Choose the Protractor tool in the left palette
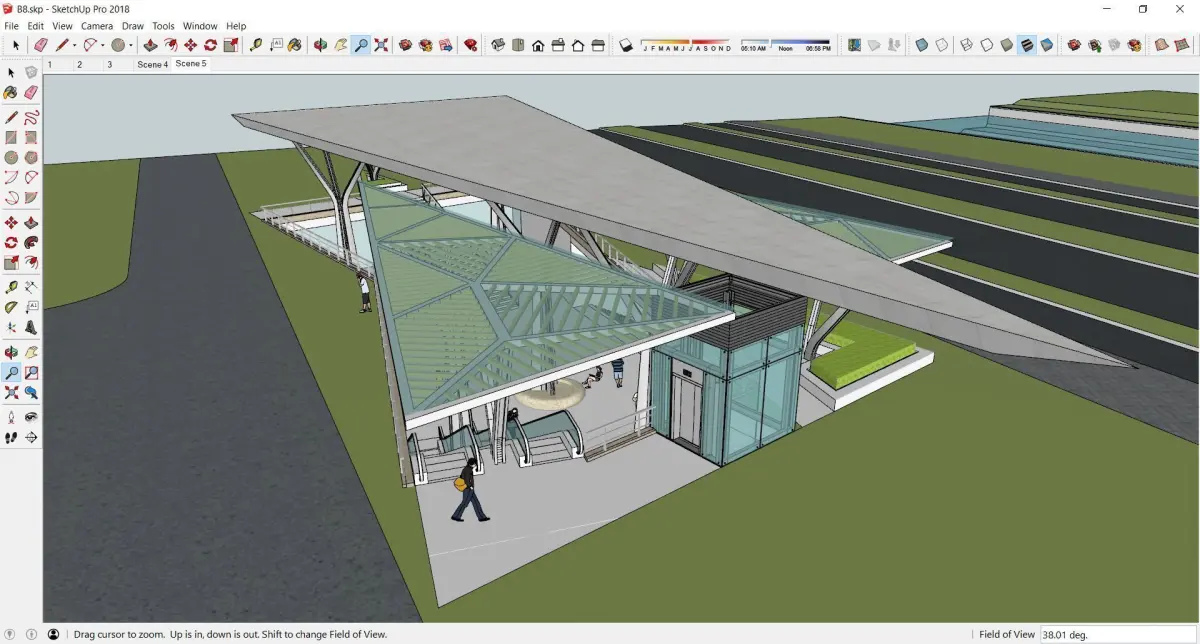This screenshot has width=1200, height=644. 11,307
